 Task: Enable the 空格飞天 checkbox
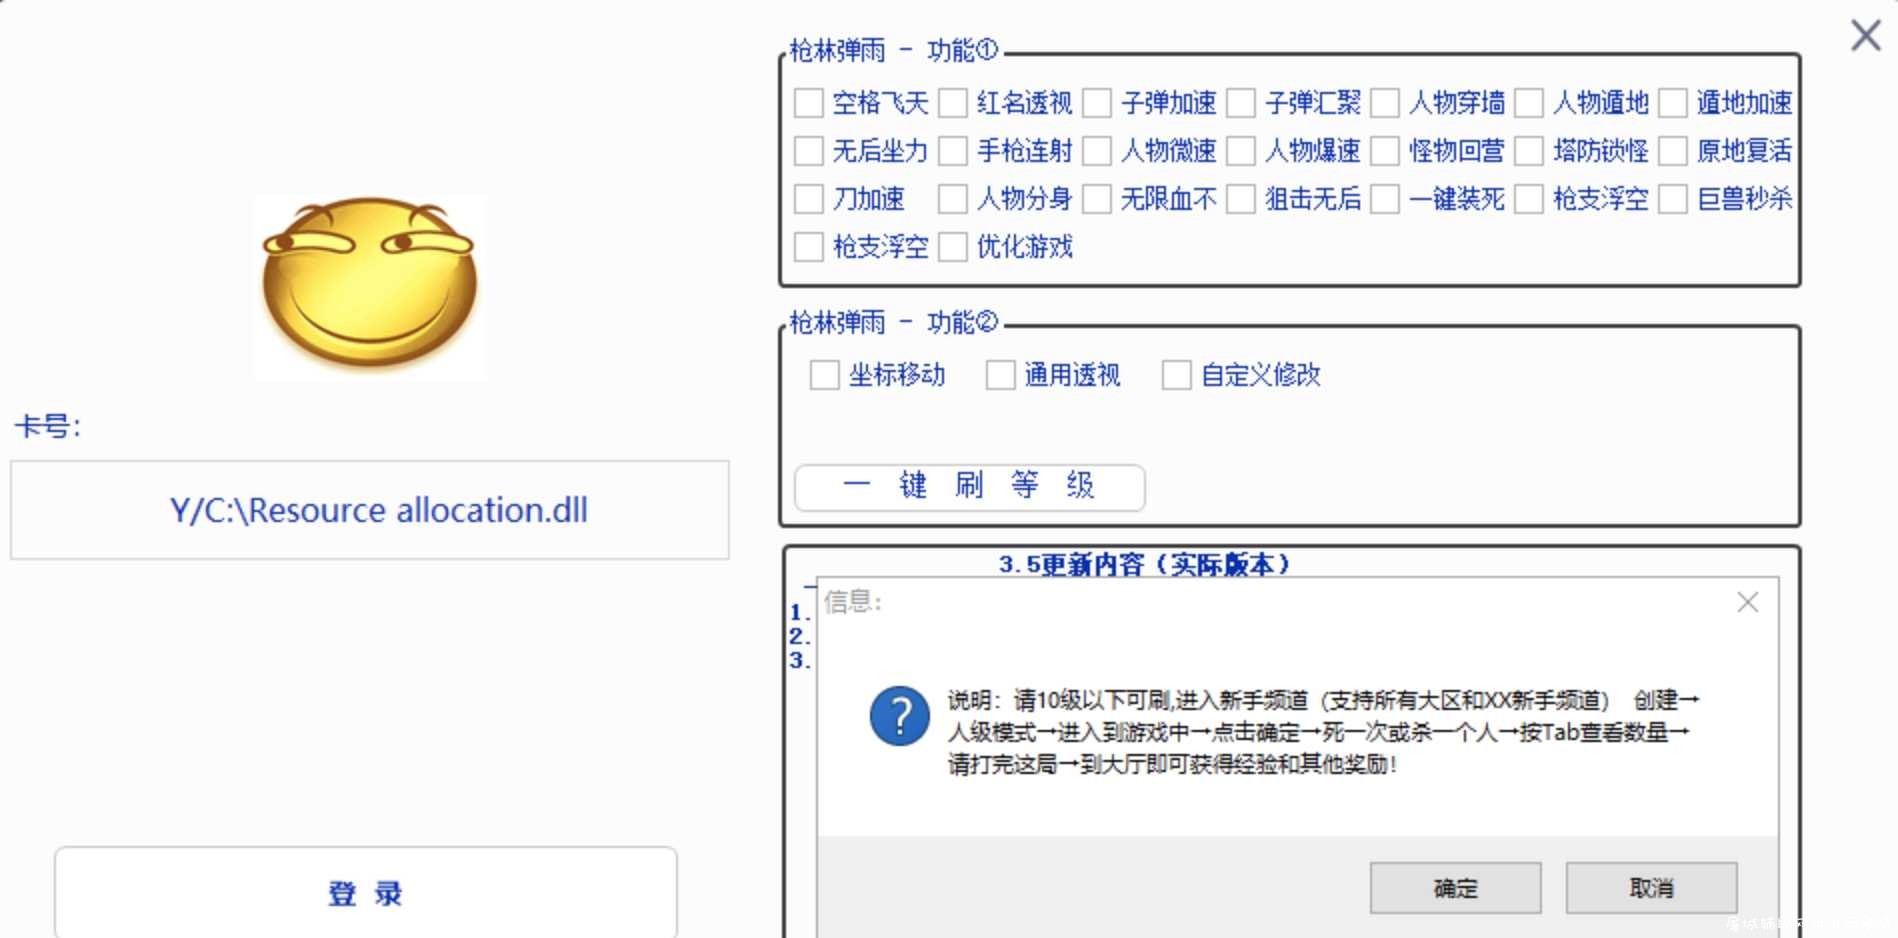(x=808, y=103)
